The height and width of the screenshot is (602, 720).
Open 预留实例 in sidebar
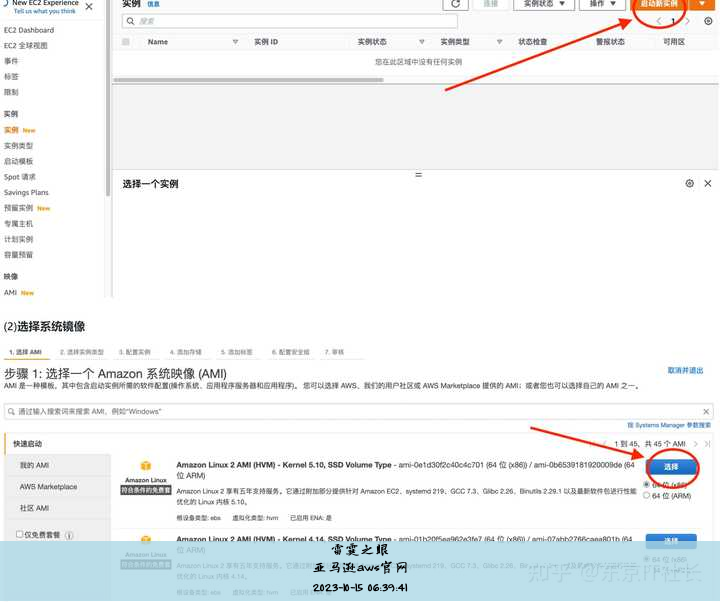pyautogui.click(x=18, y=208)
